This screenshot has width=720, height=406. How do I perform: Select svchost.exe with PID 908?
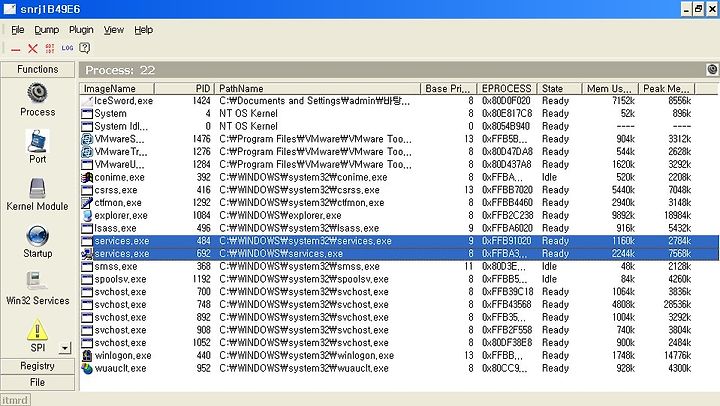399,330
